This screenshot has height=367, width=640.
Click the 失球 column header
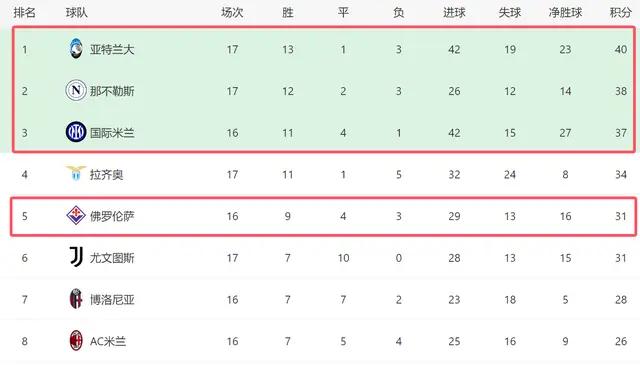click(x=510, y=13)
